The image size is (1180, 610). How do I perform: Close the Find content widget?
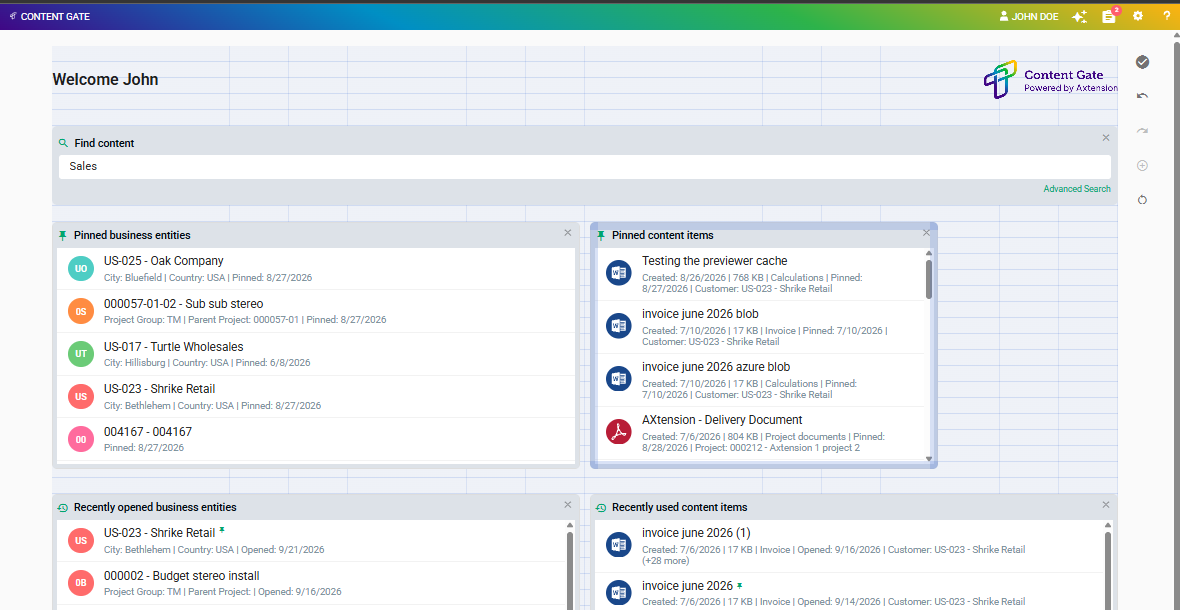1105,138
